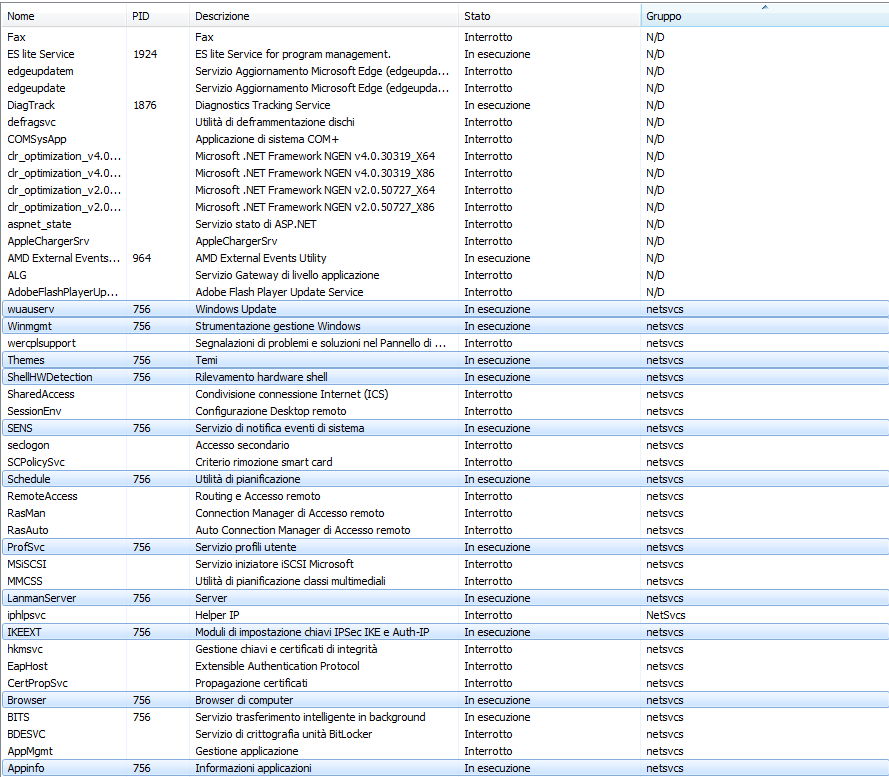Select the SessionEnv service
889x777 pixels.
tap(34, 412)
